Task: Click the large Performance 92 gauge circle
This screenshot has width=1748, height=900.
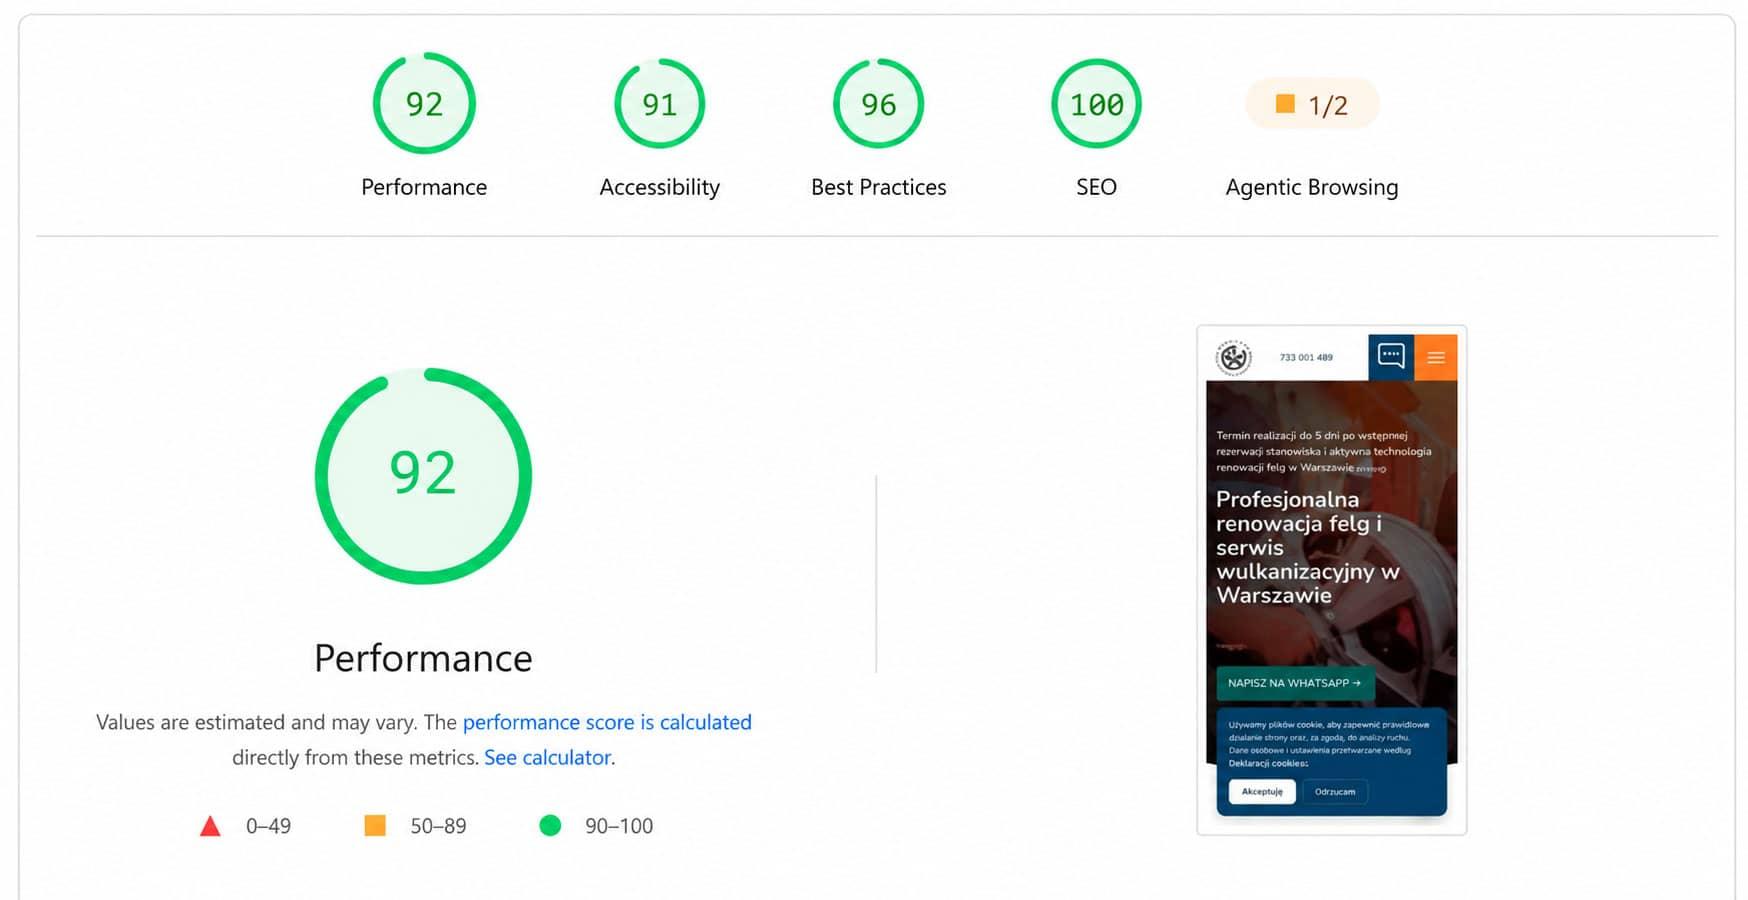Action: pos(423,476)
